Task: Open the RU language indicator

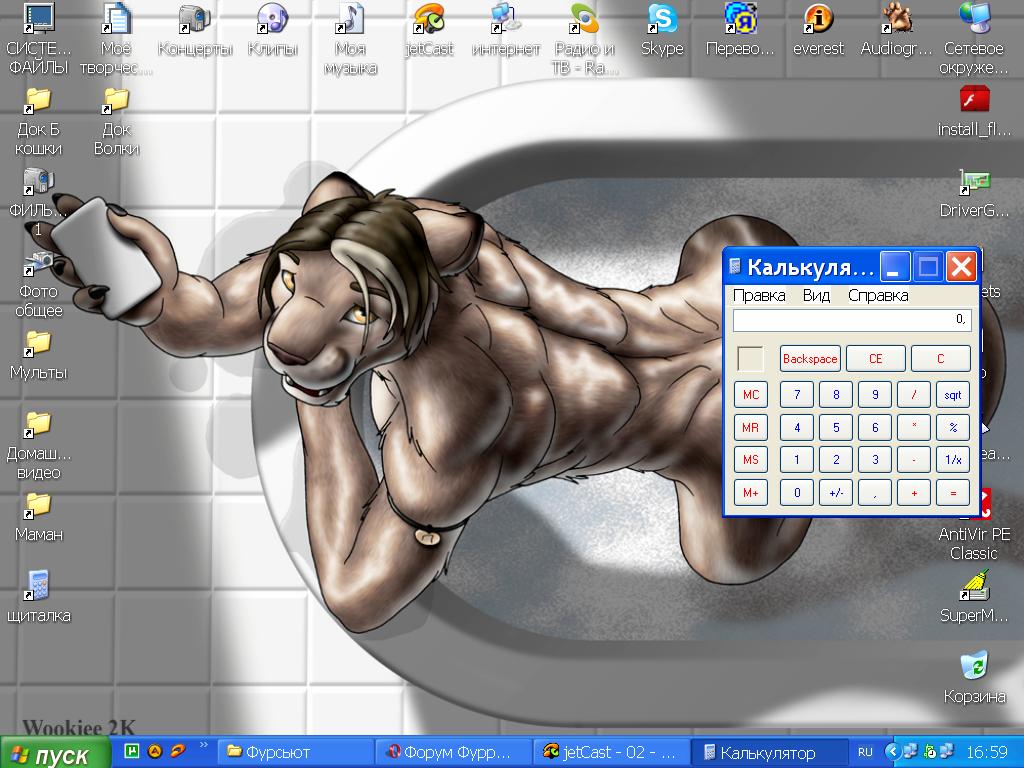Action: [865, 752]
